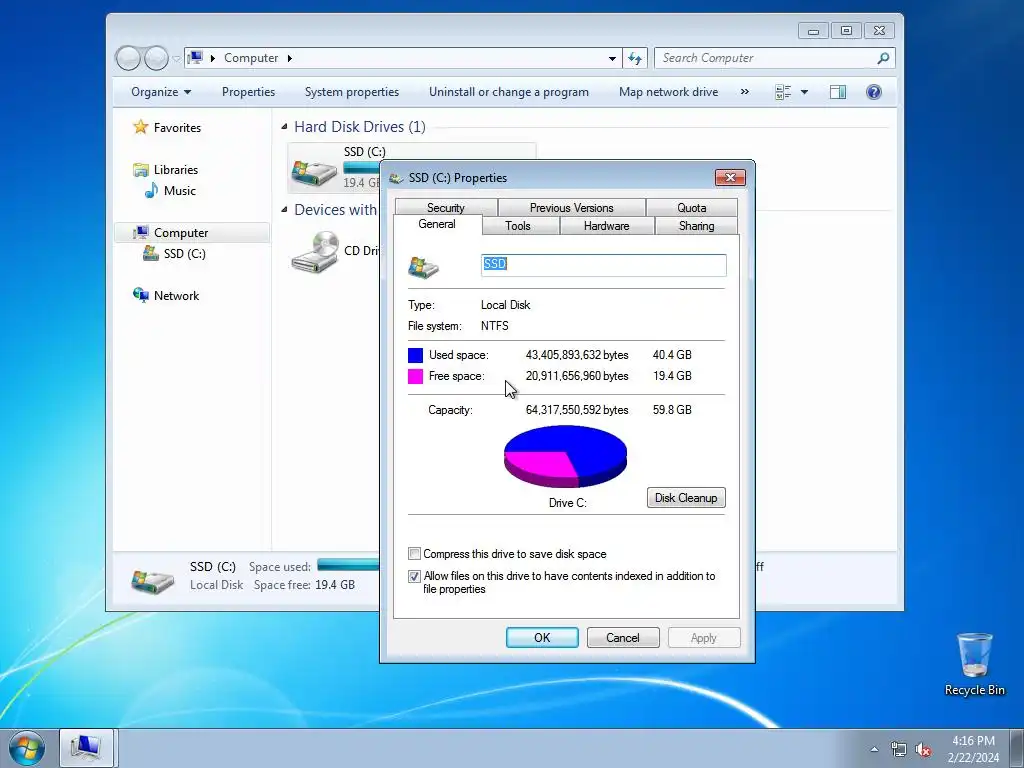Click the Cancel button
Viewport: 1024px width, 768px height.
point(623,637)
